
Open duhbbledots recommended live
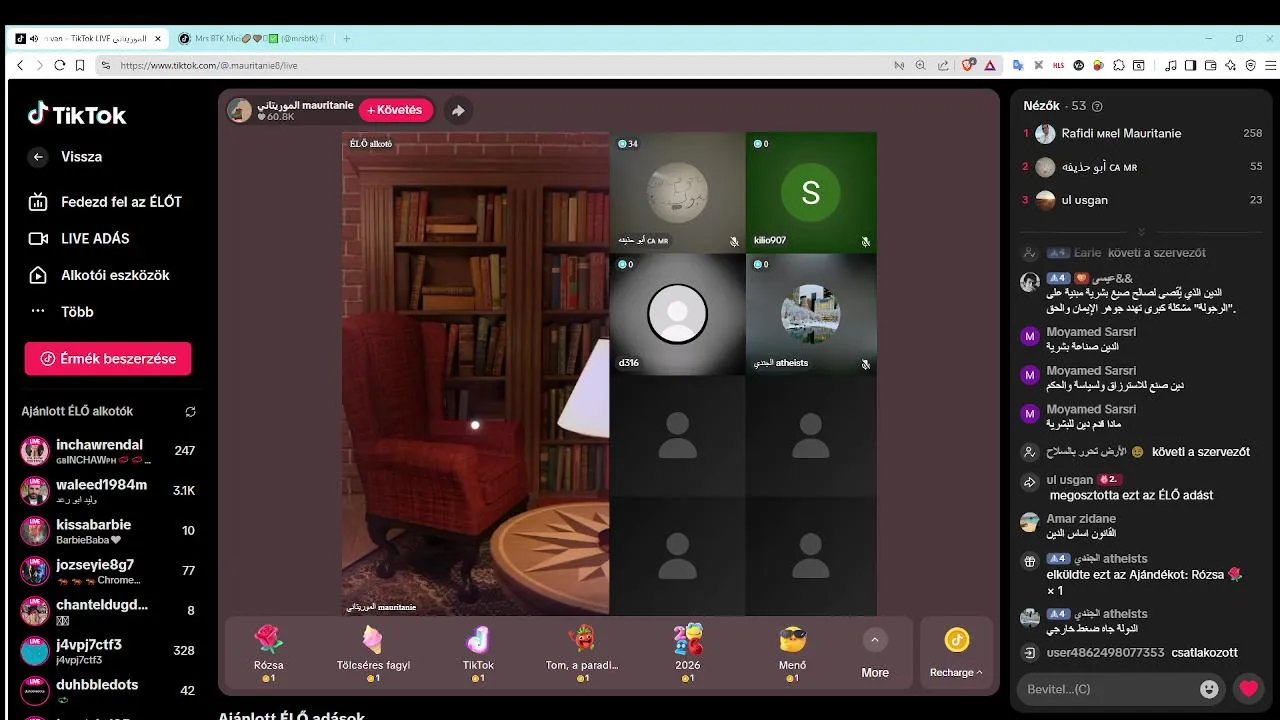[x=108, y=691]
